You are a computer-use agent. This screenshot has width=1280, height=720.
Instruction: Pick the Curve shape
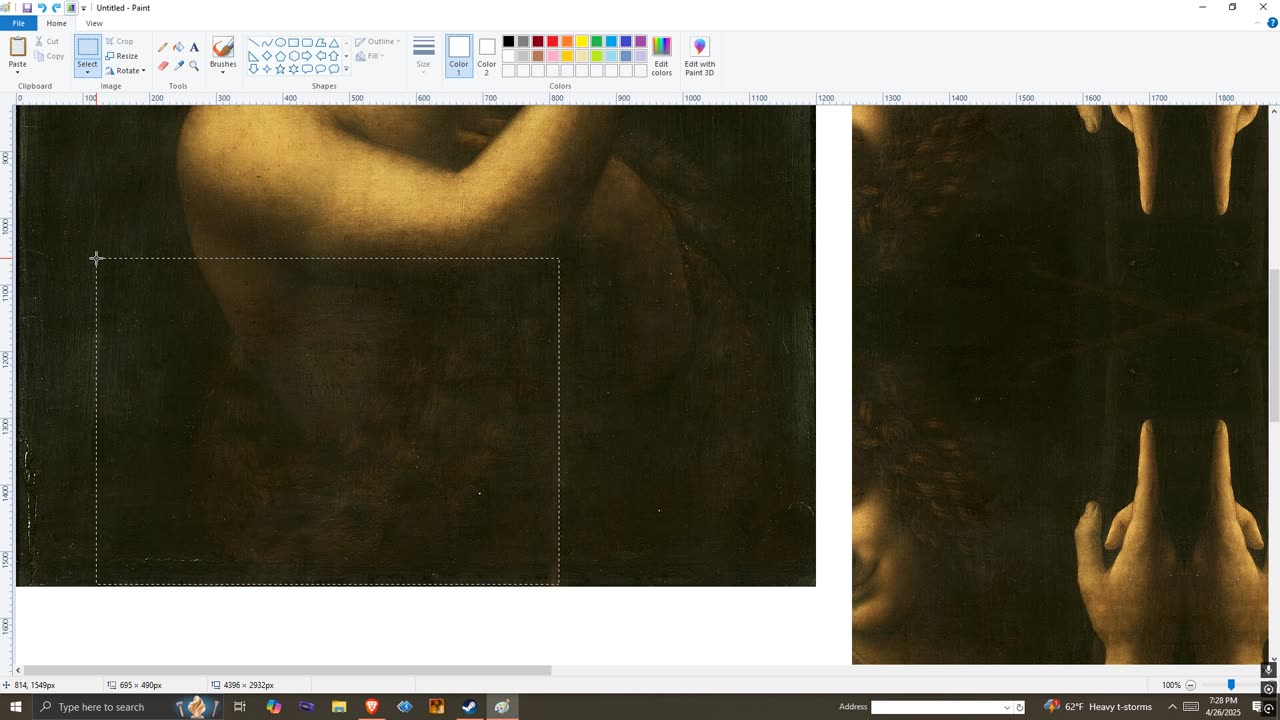tap(267, 43)
